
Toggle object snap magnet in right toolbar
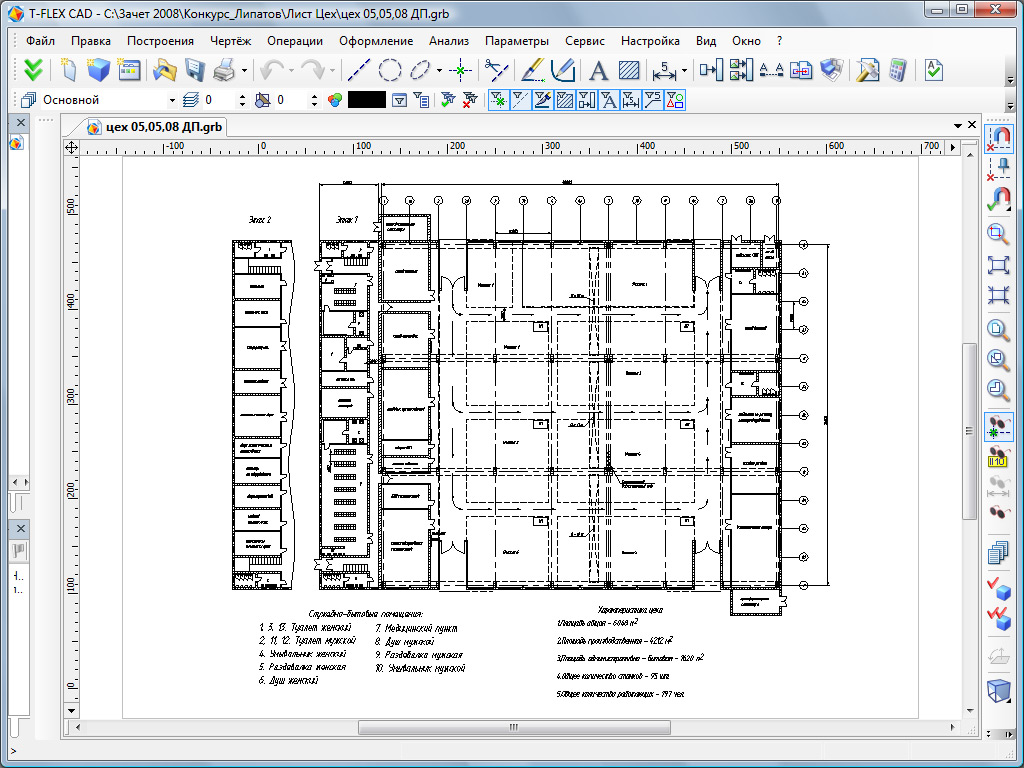click(x=997, y=137)
